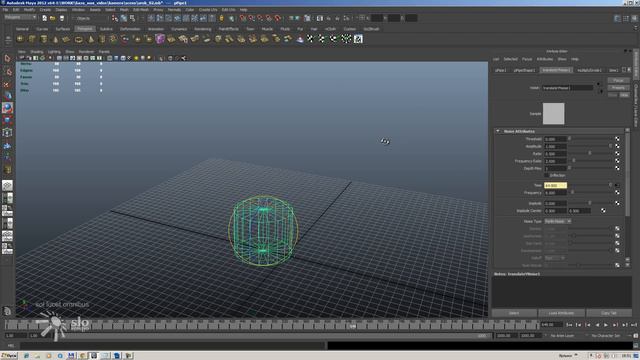This screenshot has width=640, height=360.
Task: Click the Load Attributes button
Action: click(561, 313)
